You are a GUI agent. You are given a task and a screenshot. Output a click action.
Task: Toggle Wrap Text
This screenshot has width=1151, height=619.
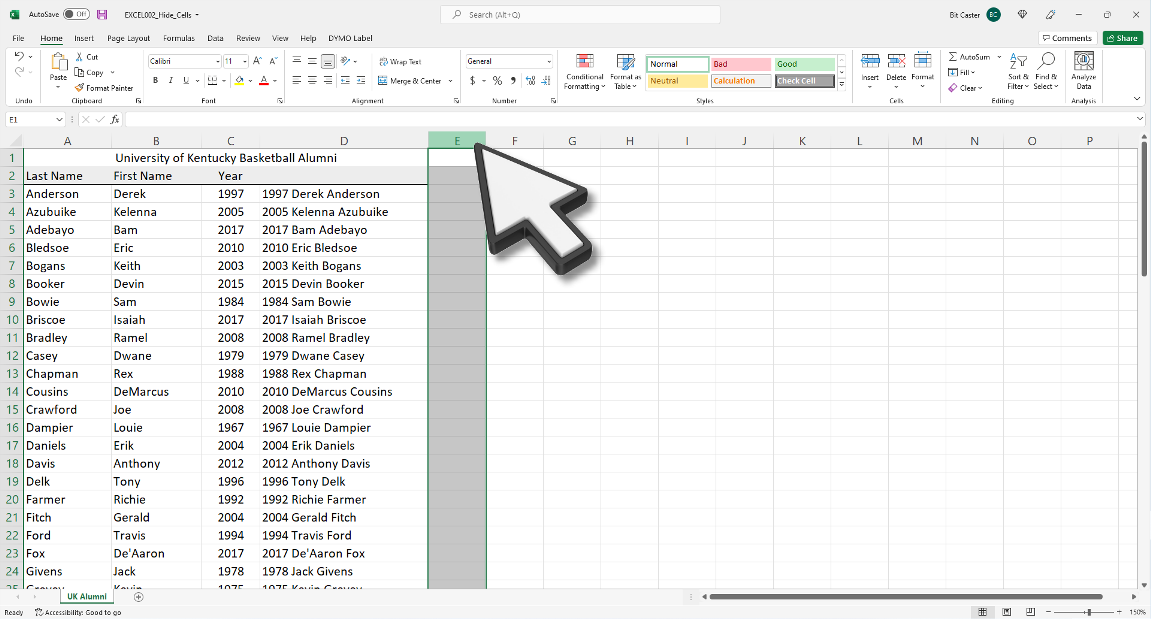[400, 62]
